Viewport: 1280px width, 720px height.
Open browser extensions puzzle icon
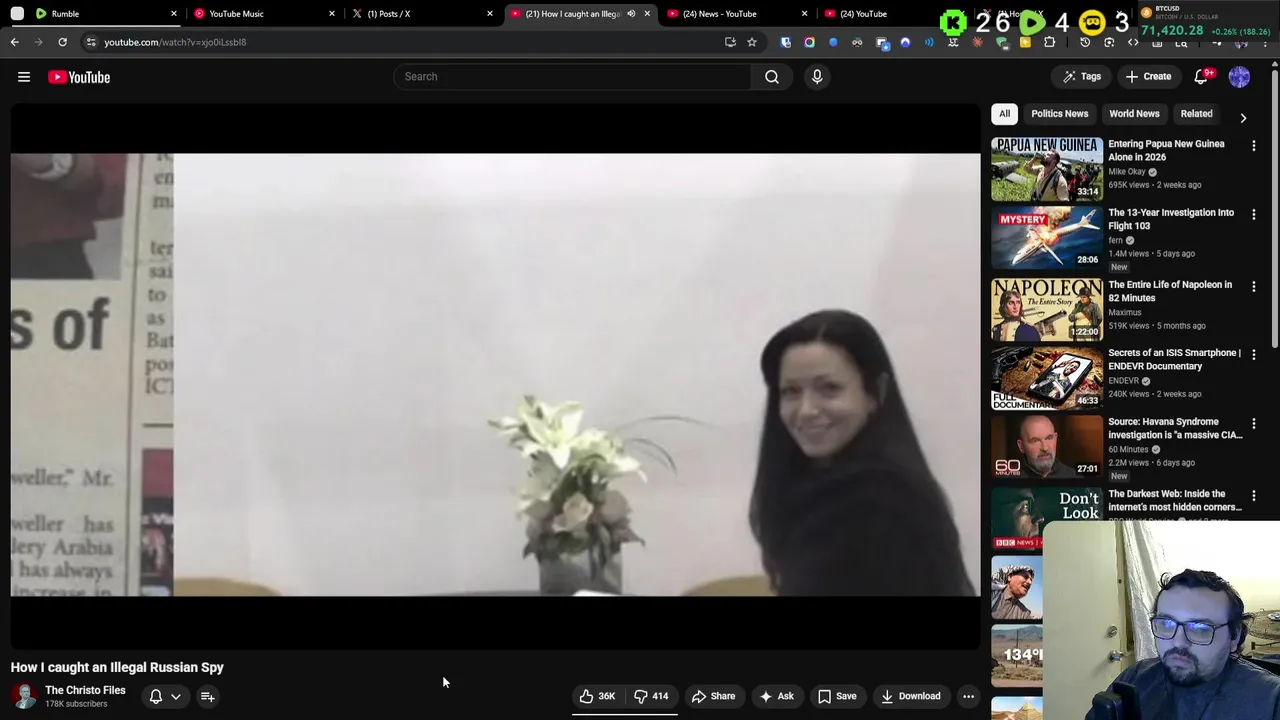(x=1049, y=42)
